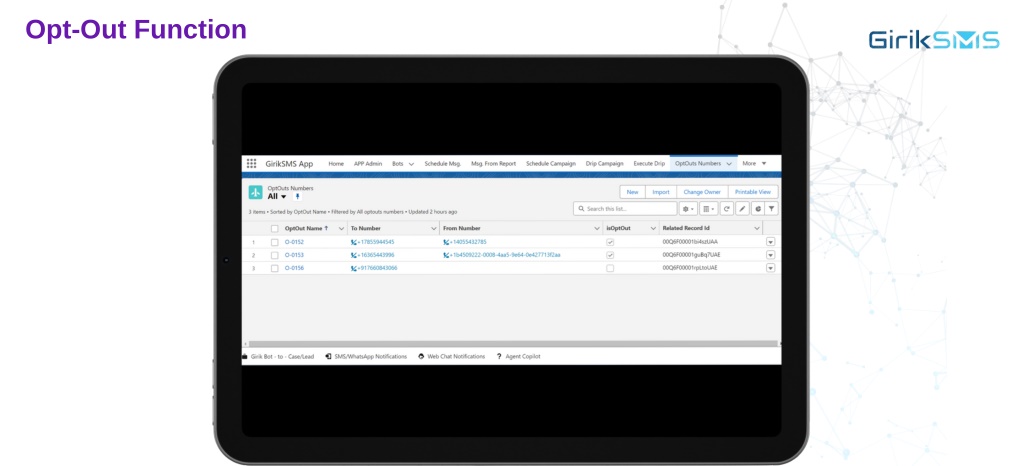Open the APP Admin tab
1023x466 pixels.
368,164
